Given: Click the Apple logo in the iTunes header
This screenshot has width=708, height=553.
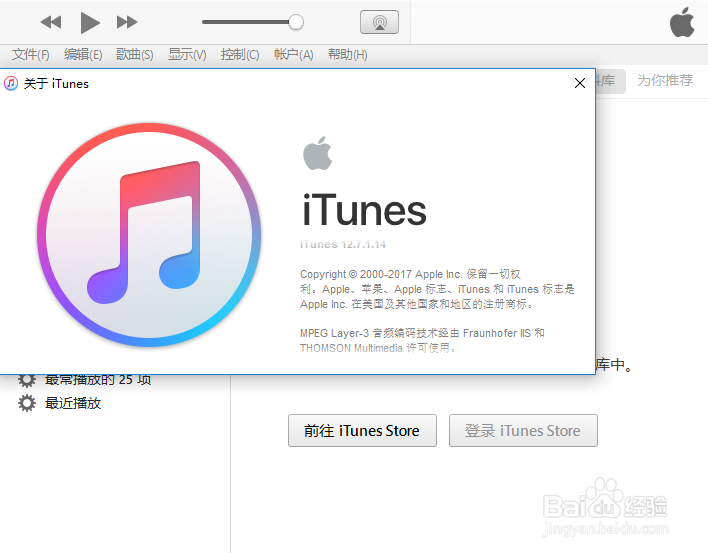Looking at the screenshot, I should pyautogui.click(x=682, y=22).
